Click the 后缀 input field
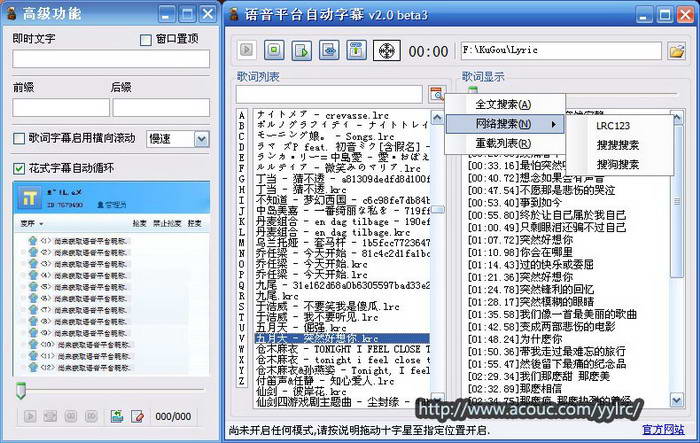700x443 pixels. tap(161, 108)
